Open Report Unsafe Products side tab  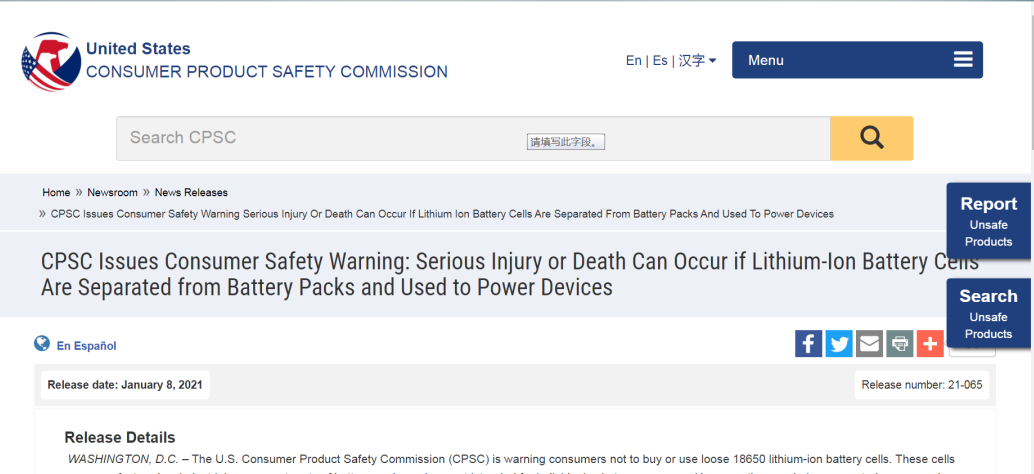988,221
